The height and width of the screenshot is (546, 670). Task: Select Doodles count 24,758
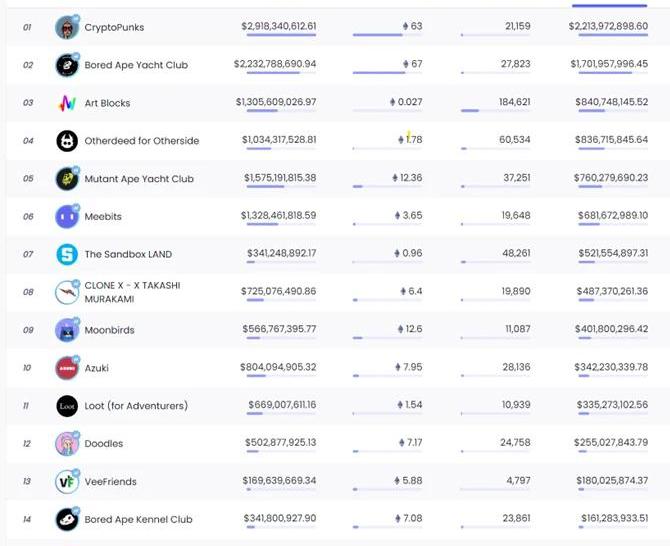[515, 443]
